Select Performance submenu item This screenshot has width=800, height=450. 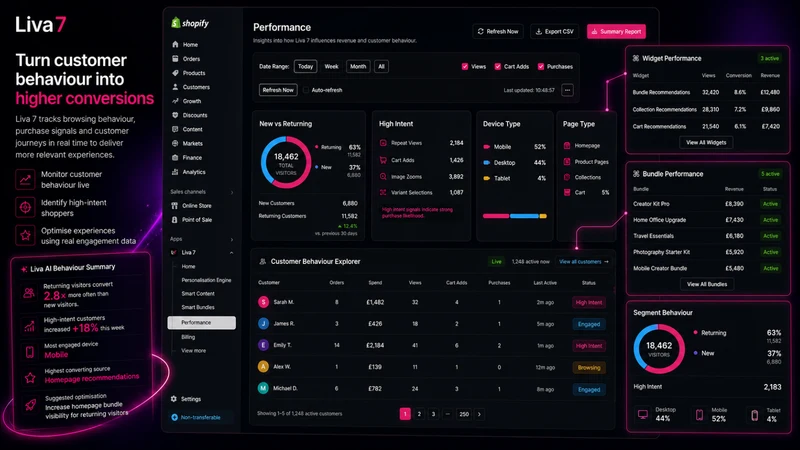tap(202, 322)
